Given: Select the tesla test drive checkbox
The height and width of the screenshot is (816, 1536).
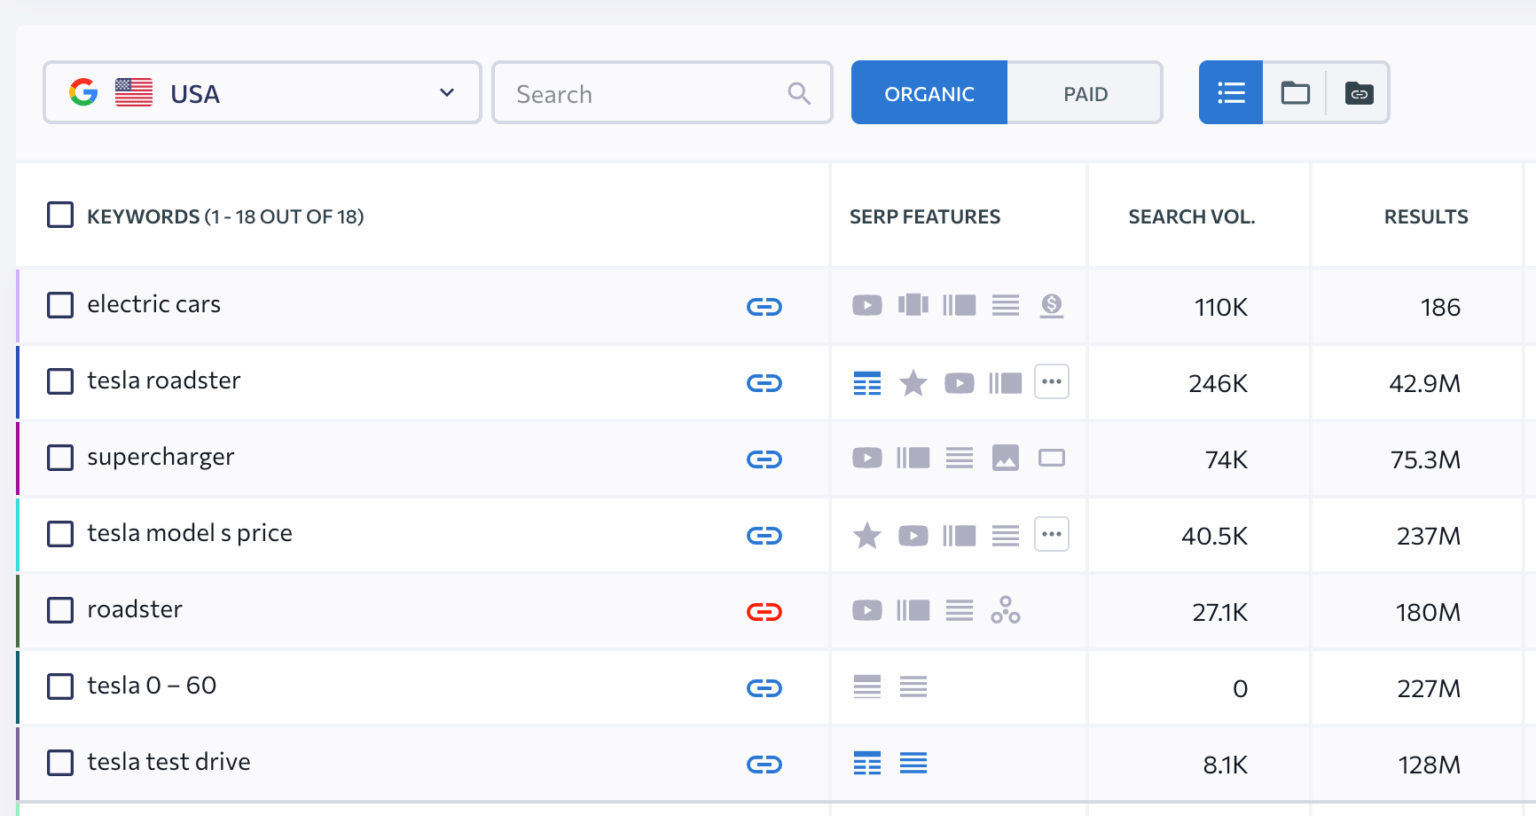Looking at the screenshot, I should coord(60,762).
